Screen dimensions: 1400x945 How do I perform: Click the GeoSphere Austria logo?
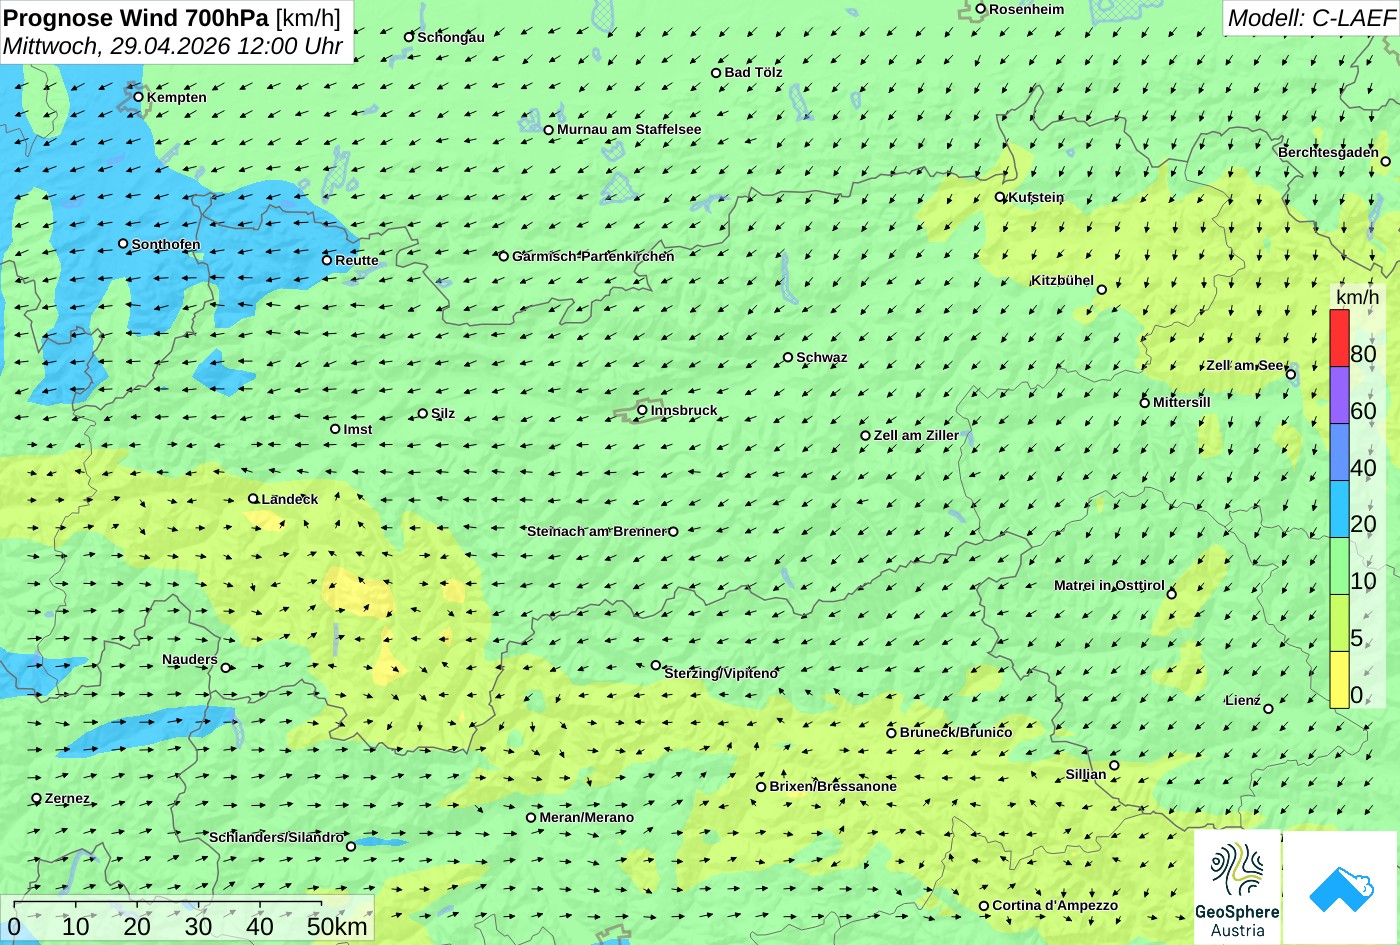tap(1237, 887)
